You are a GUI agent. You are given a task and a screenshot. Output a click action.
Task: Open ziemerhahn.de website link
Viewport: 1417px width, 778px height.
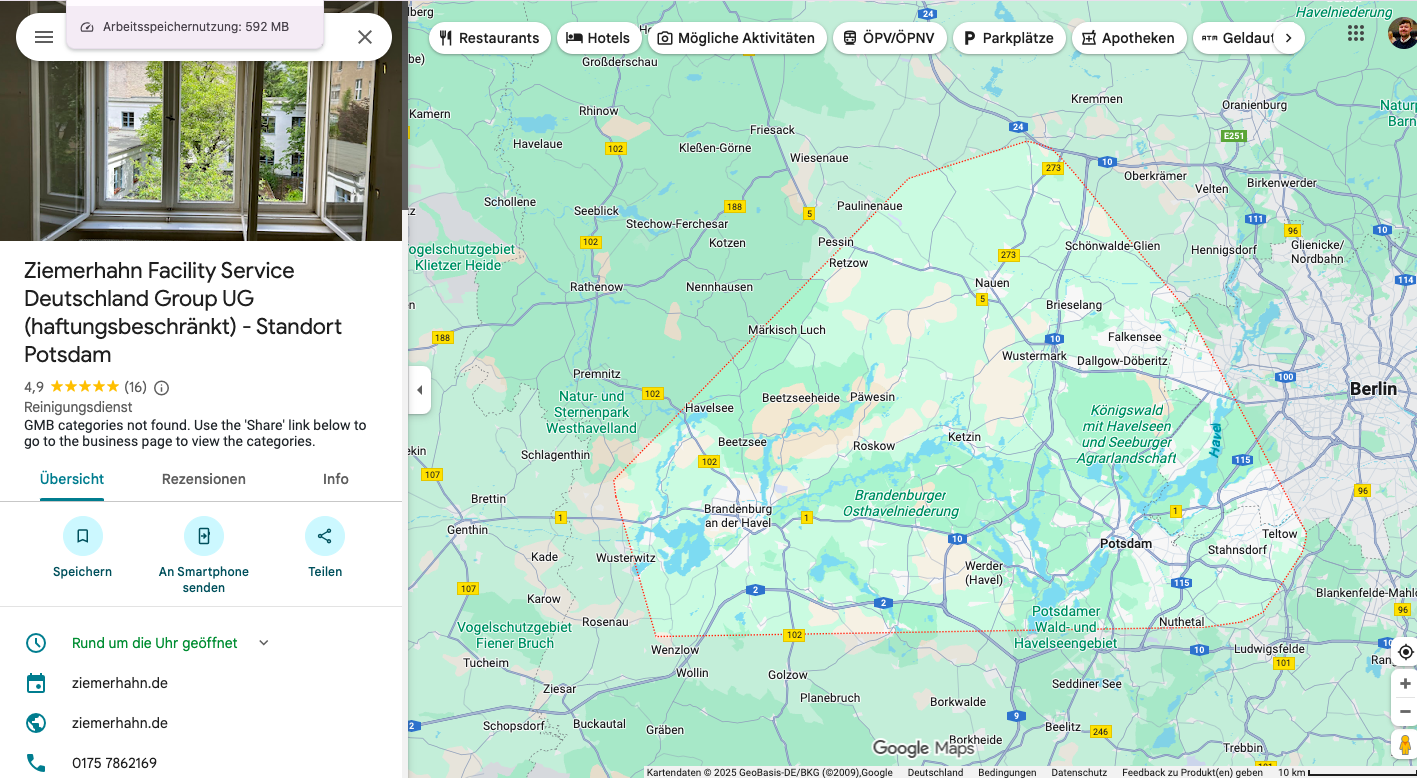coord(120,723)
